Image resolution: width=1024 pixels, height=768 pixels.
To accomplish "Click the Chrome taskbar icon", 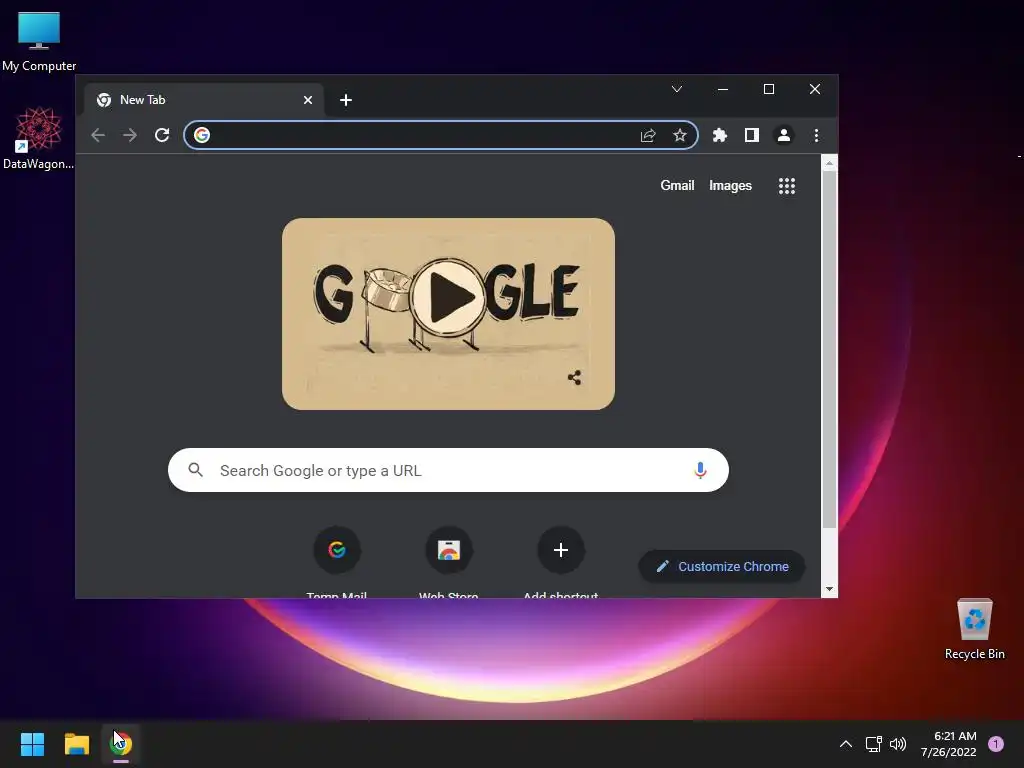I will point(121,744).
